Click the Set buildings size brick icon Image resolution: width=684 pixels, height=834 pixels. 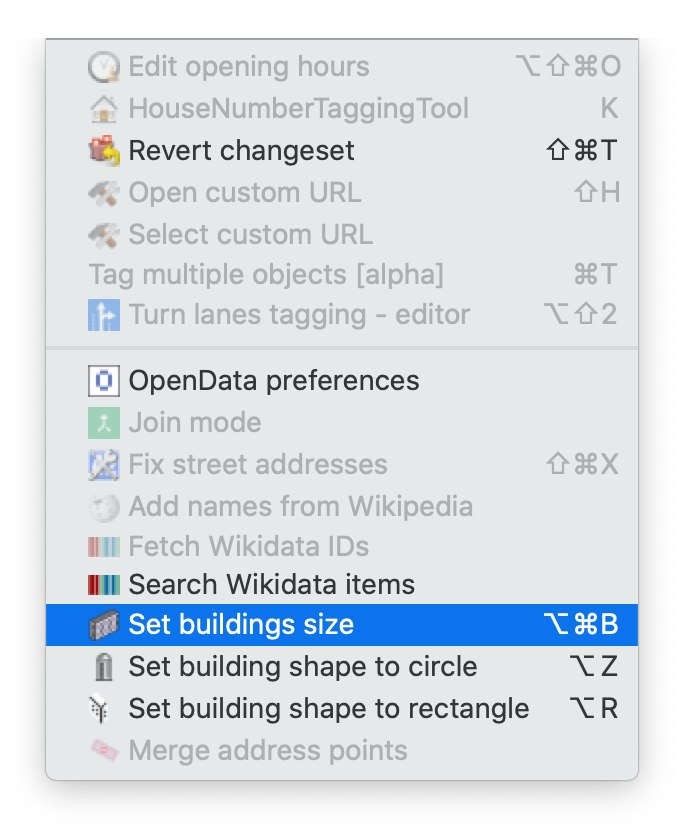pyautogui.click(x=104, y=624)
